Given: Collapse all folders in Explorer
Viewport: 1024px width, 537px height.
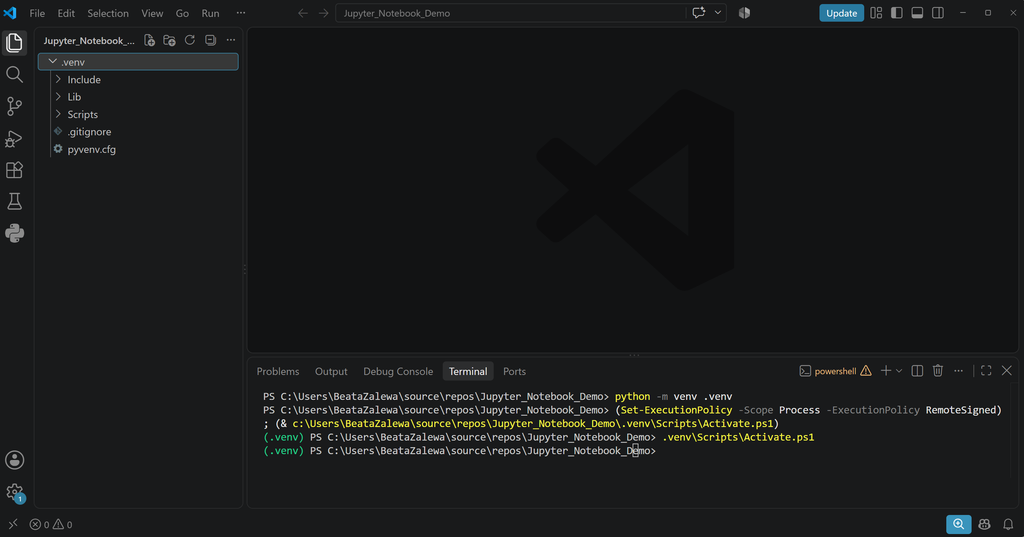Looking at the screenshot, I should point(210,41).
